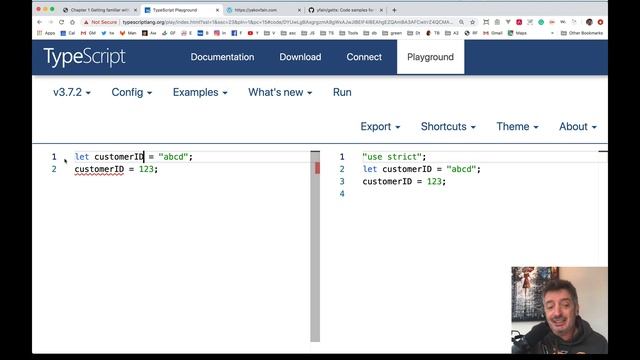Open the Instagram bookmark
640x360 pixels.
coord(220,33)
